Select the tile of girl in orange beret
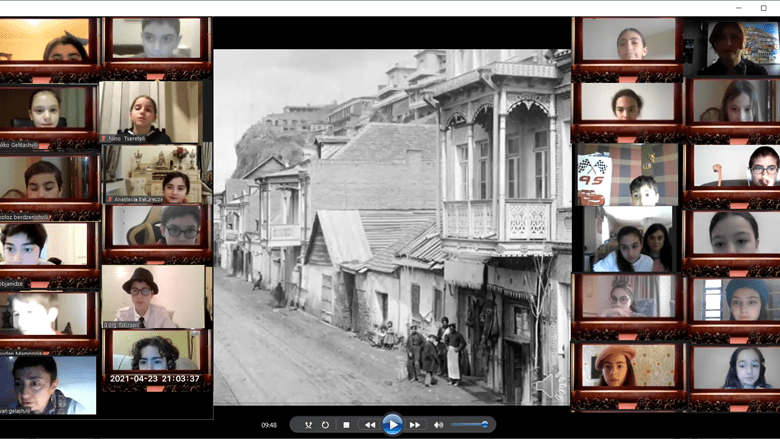Viewport: 780px width, 439px height. point(628,366)
